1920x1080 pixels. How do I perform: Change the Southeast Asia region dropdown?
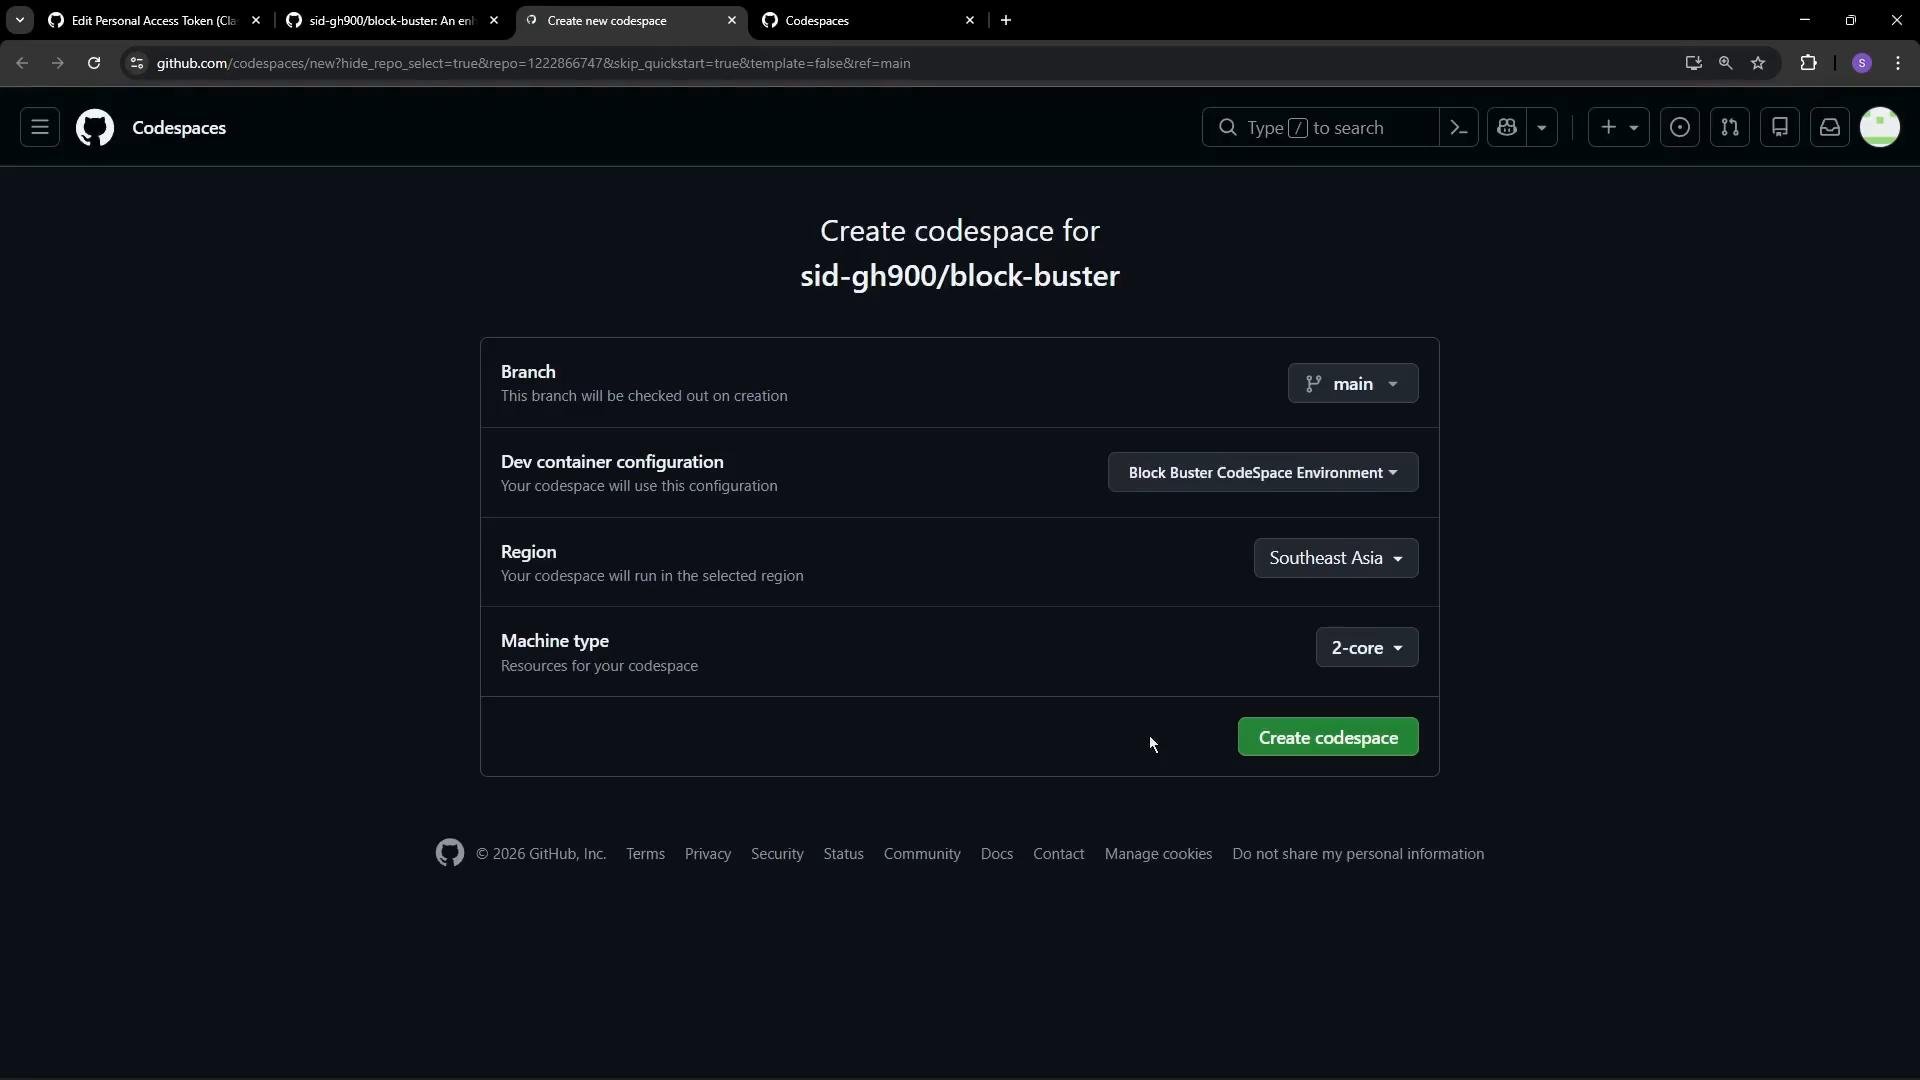[x=1336, y=558]
